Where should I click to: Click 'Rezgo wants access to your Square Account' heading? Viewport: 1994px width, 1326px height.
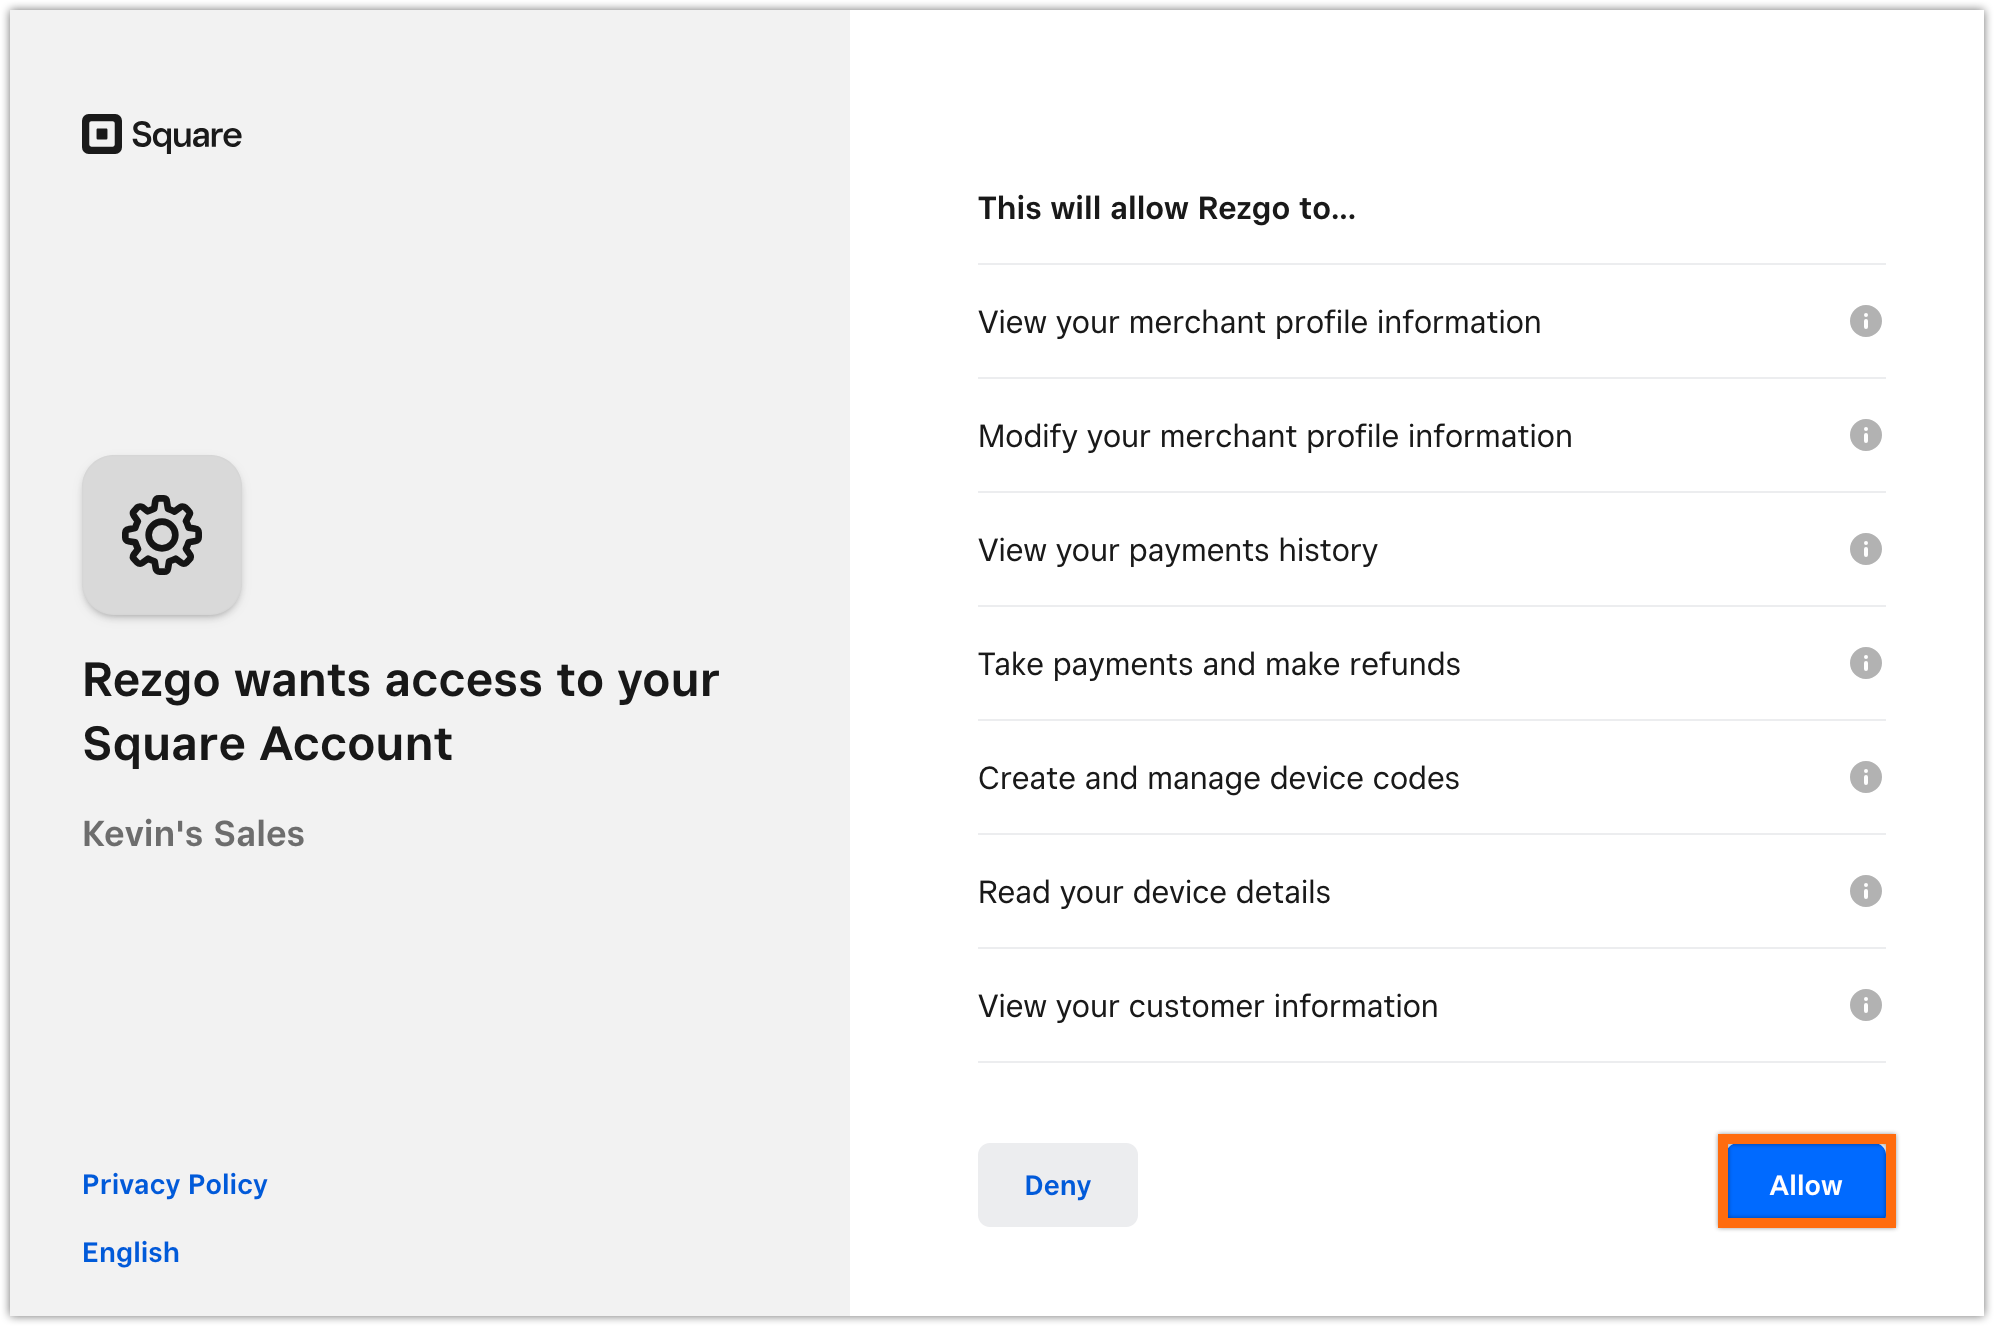click(x=401, y=712)
